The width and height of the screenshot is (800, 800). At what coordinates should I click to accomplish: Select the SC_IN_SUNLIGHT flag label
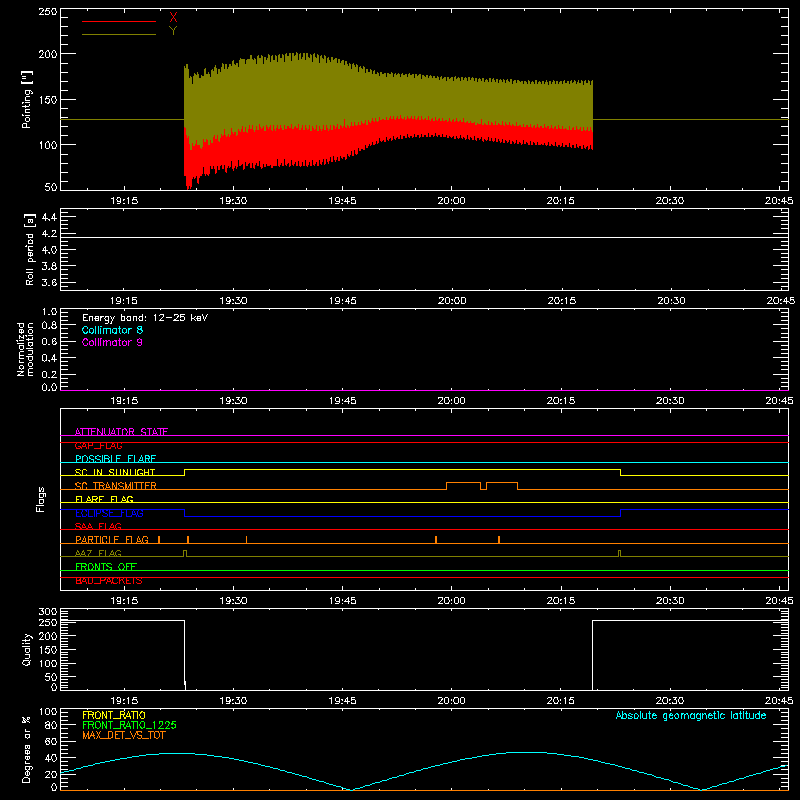115,472
